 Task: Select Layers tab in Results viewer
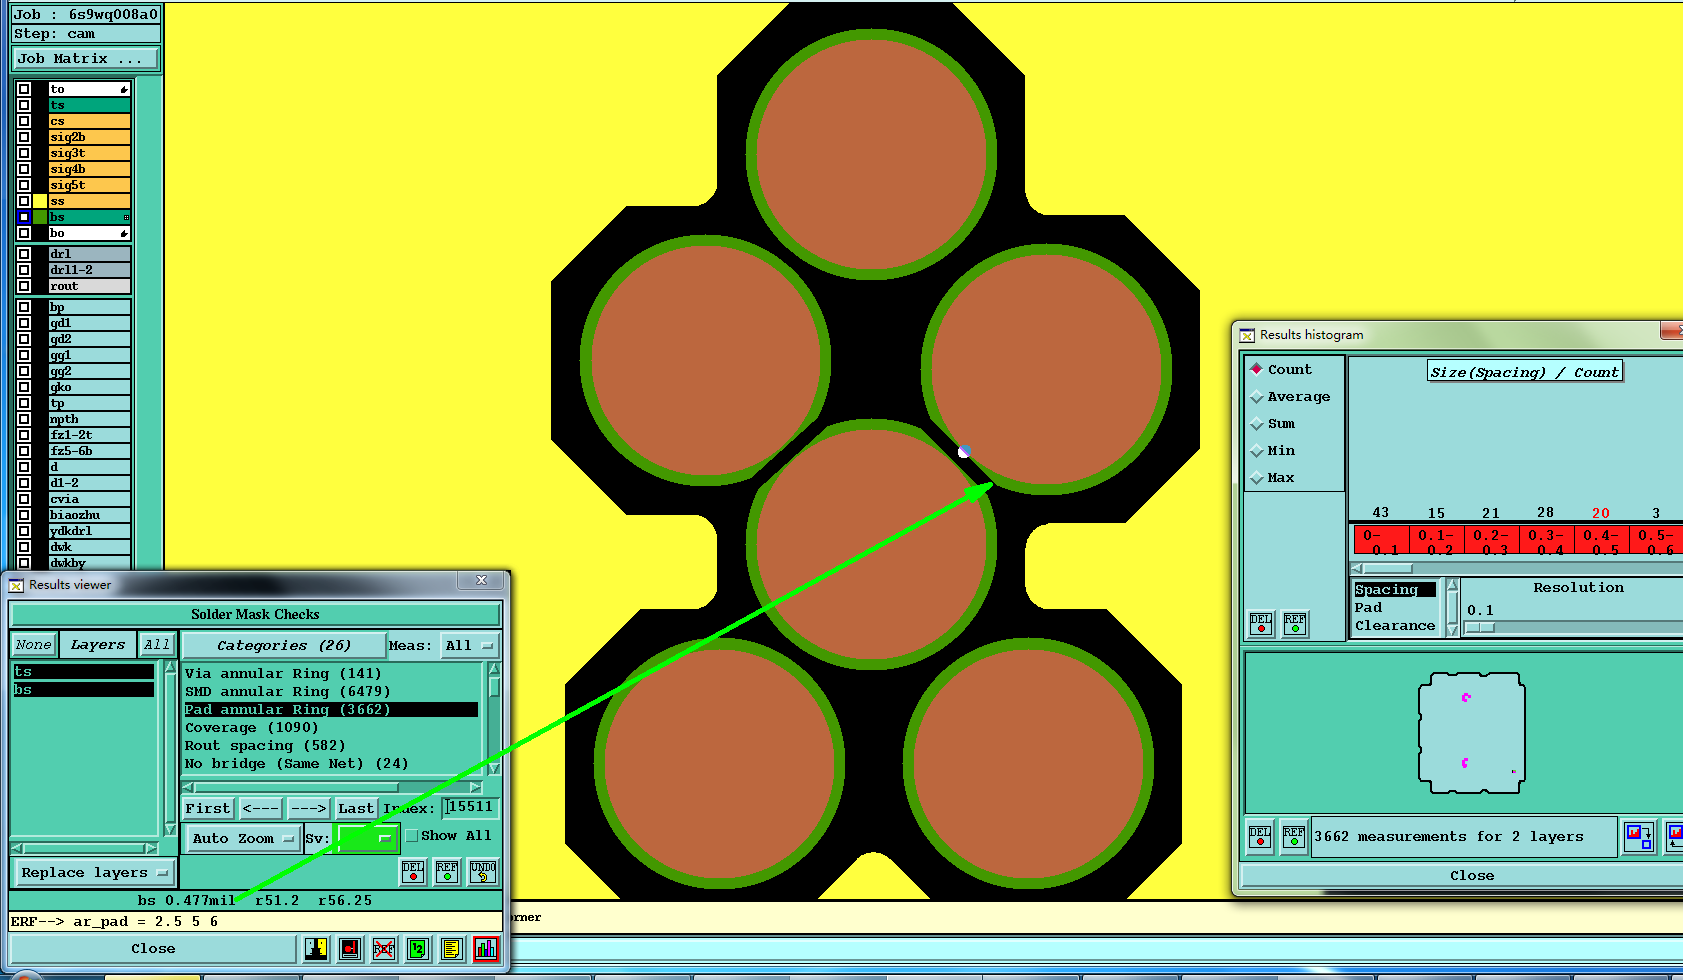pos(98,645)
